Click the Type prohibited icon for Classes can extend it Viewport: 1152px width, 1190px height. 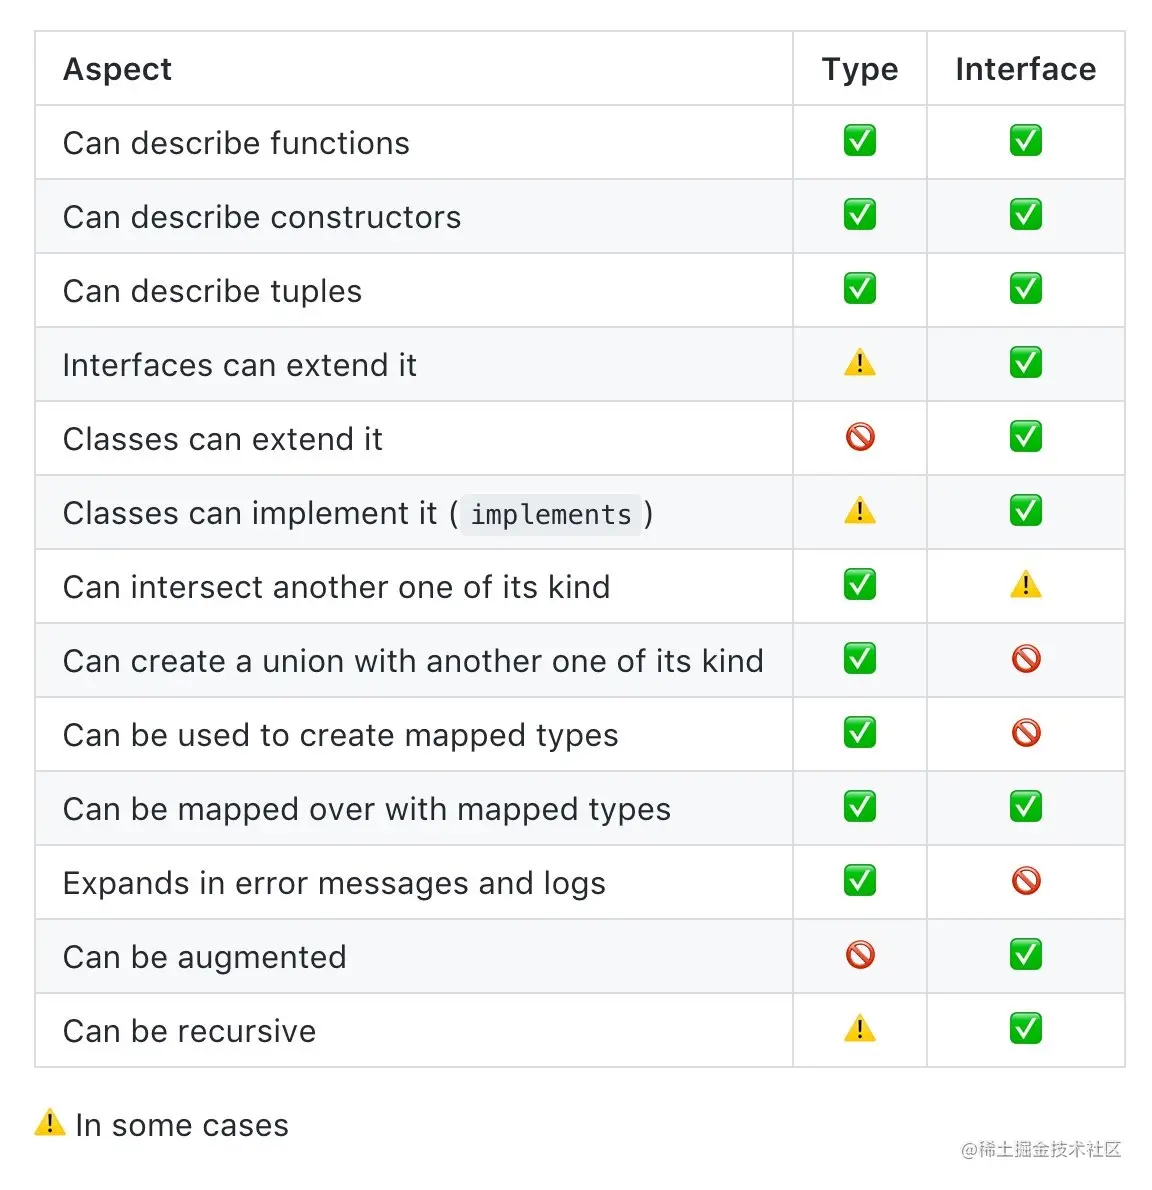pos(859,436)
